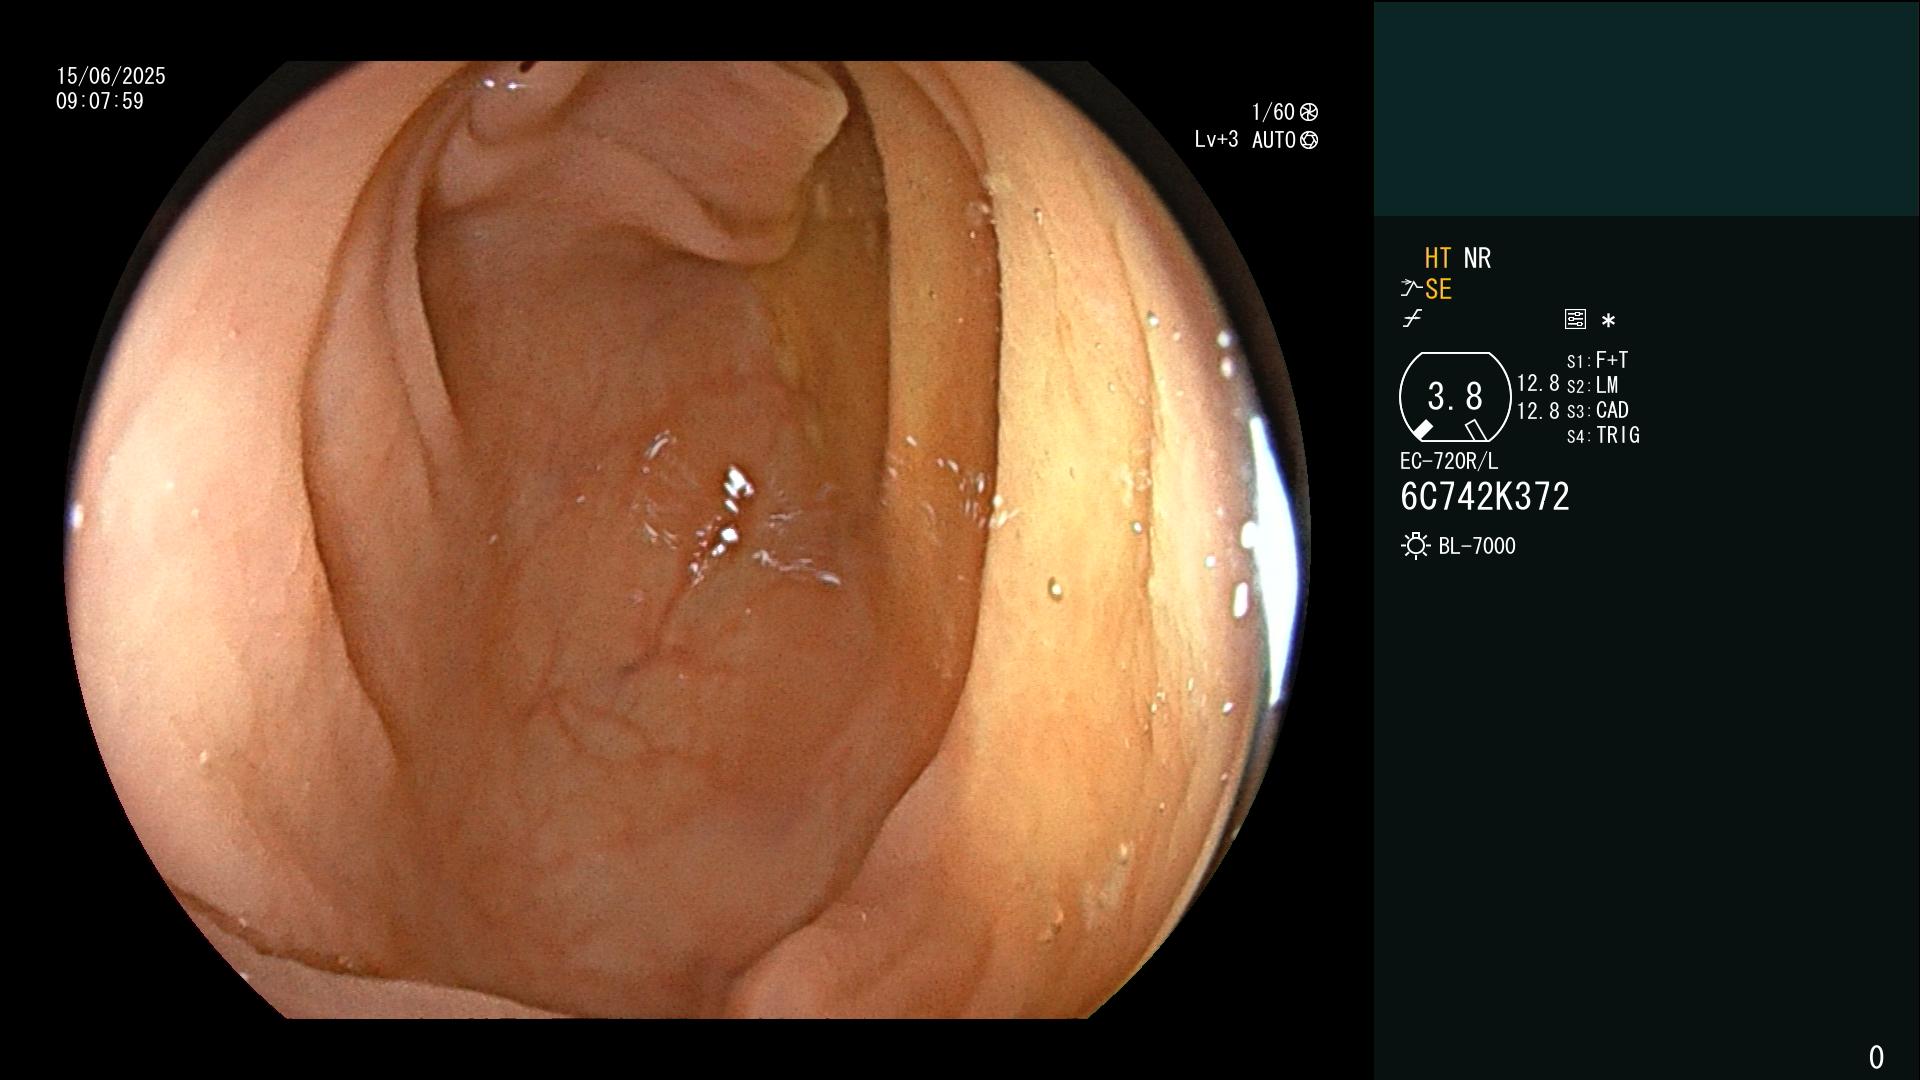Viewport: 1920px width, 1080px height.
Task: Select the S3: CAD switch assignment
Action: (x=1597, y=410)
